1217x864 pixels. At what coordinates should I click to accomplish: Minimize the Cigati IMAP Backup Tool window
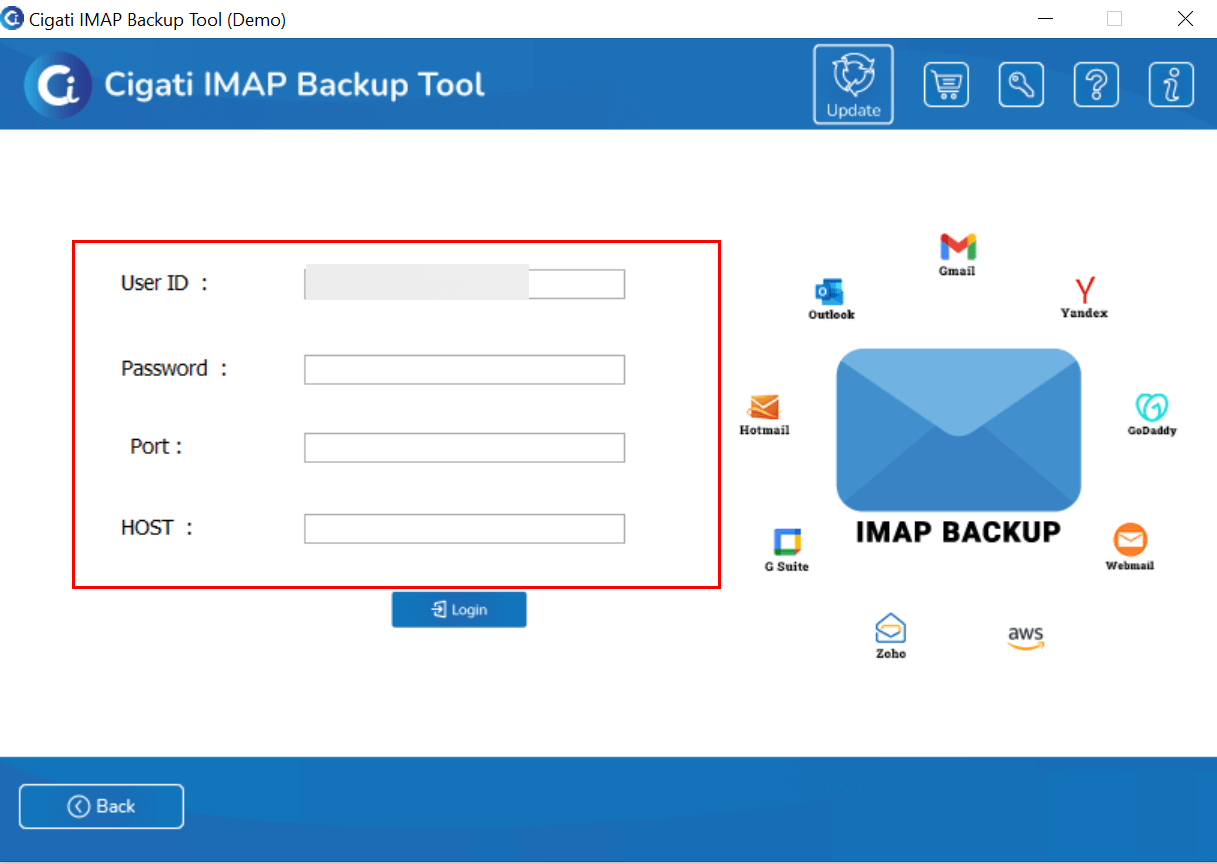(1046, 19)
